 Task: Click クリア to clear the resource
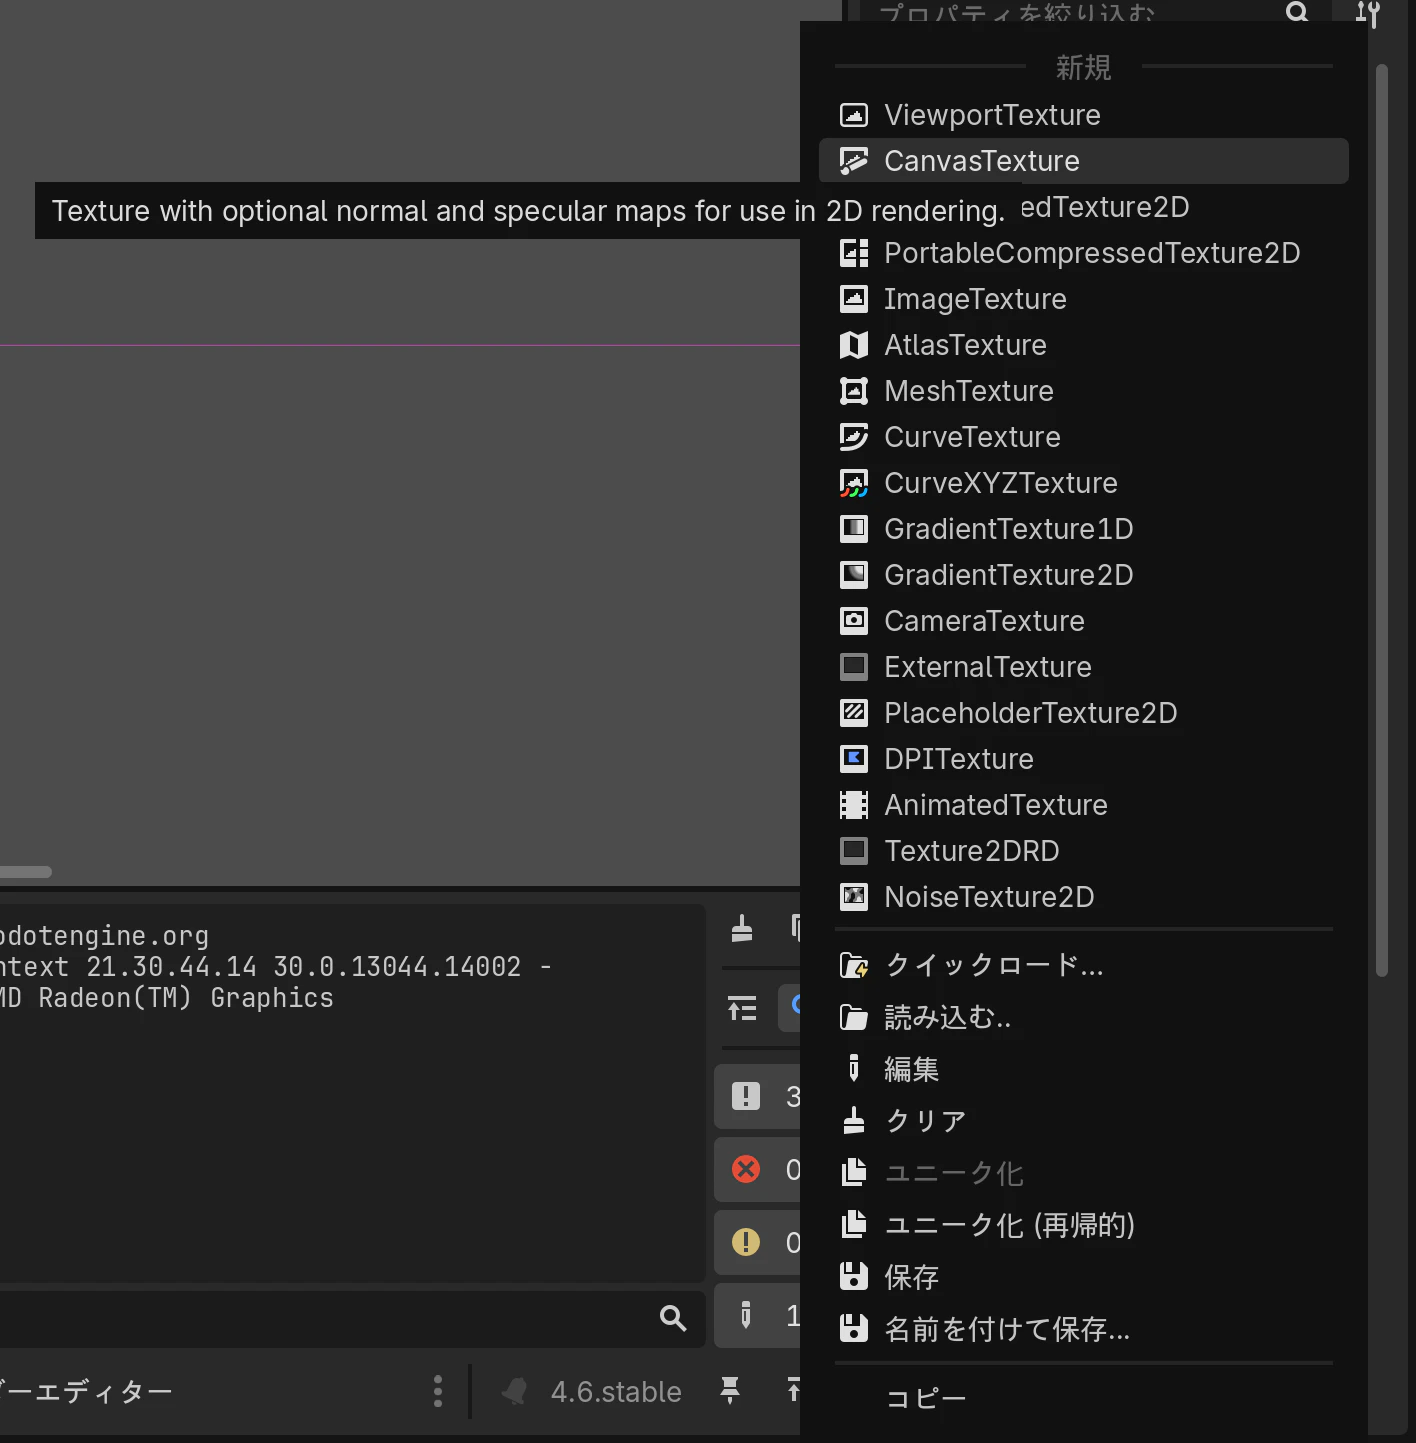1083,1121
